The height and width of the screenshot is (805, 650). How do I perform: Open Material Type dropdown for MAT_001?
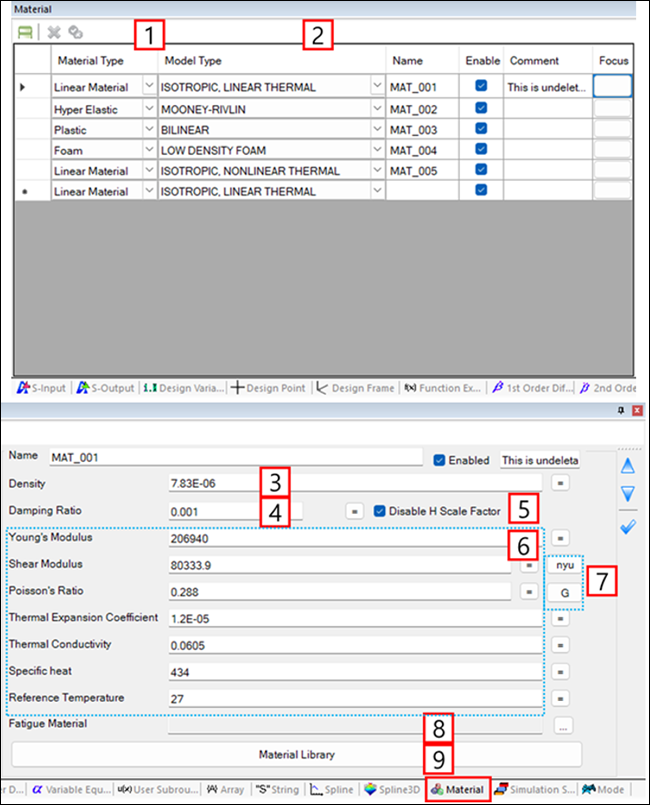(x=149, y=86)
